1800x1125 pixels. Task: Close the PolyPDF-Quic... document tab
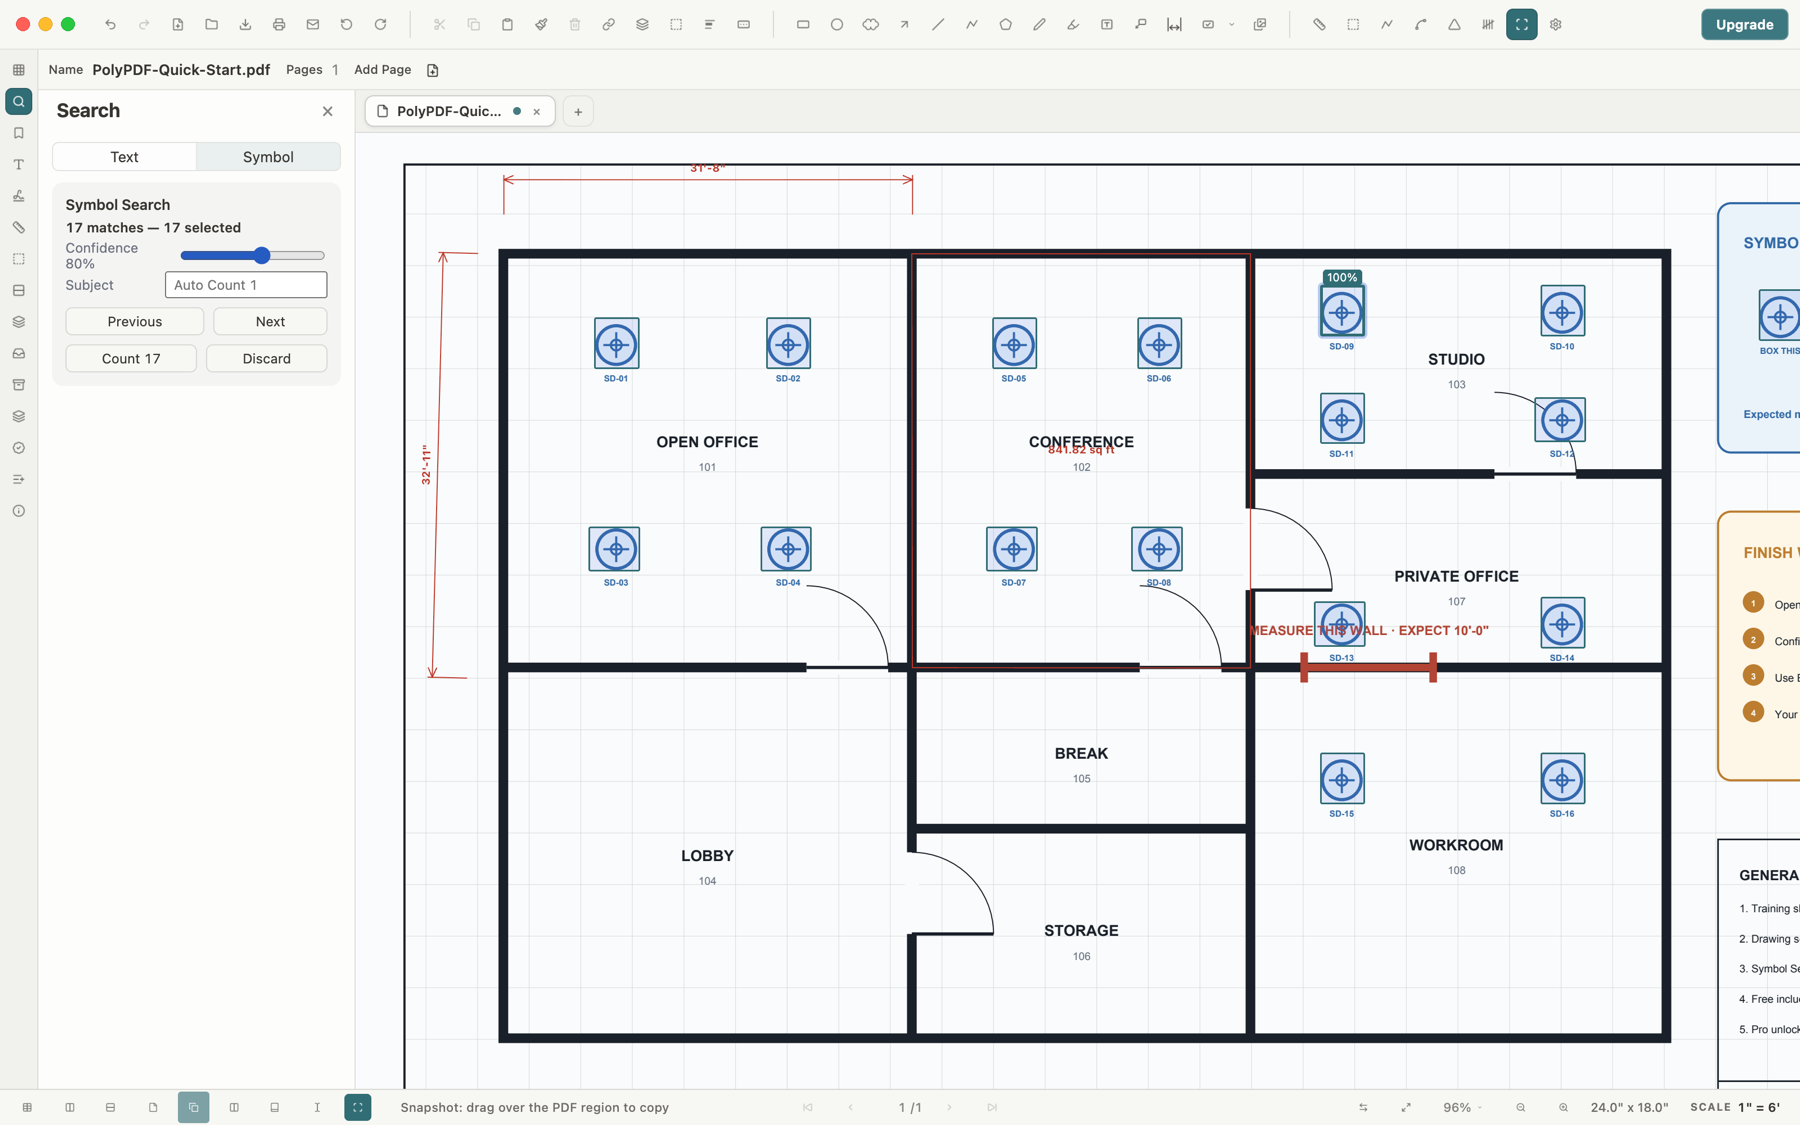[x=537, y=112]
